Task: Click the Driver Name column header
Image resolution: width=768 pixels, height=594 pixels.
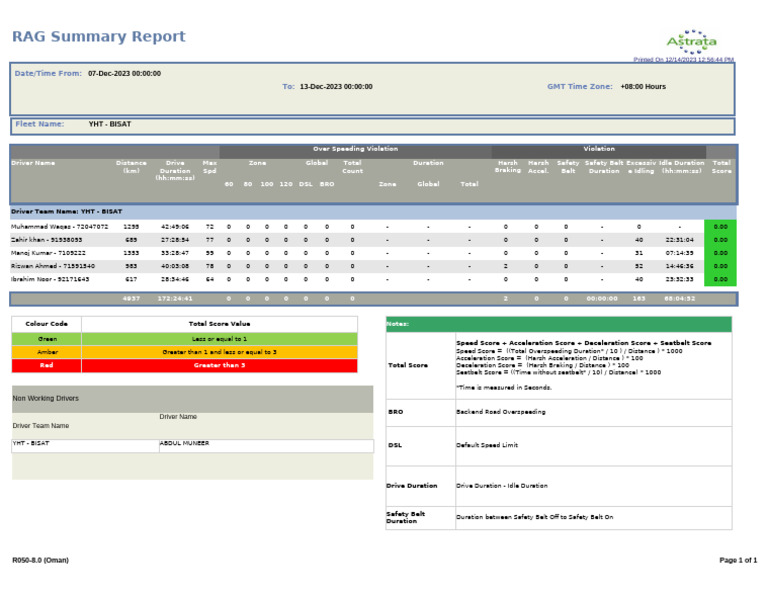Action: click(x=33, y=163)
